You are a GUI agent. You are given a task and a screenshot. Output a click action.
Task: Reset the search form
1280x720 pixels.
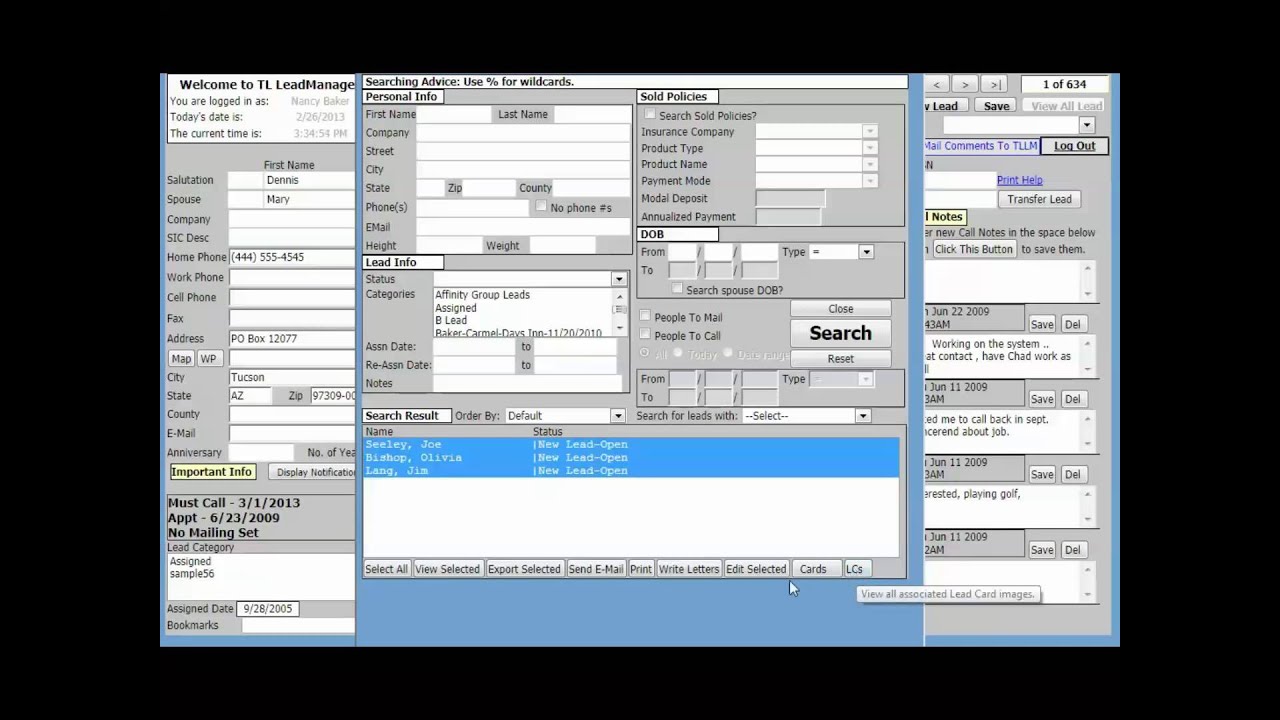pyautogui.click(x=840, y=359)
